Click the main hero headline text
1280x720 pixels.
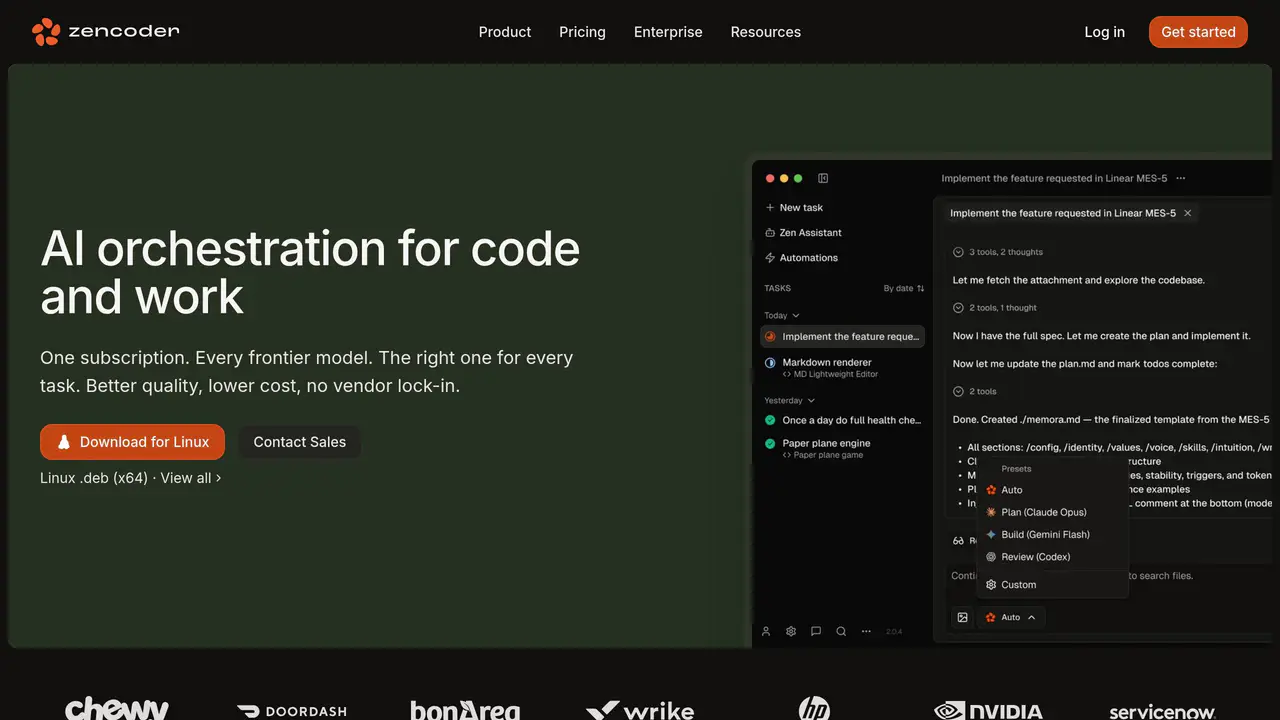click(310, 272)
